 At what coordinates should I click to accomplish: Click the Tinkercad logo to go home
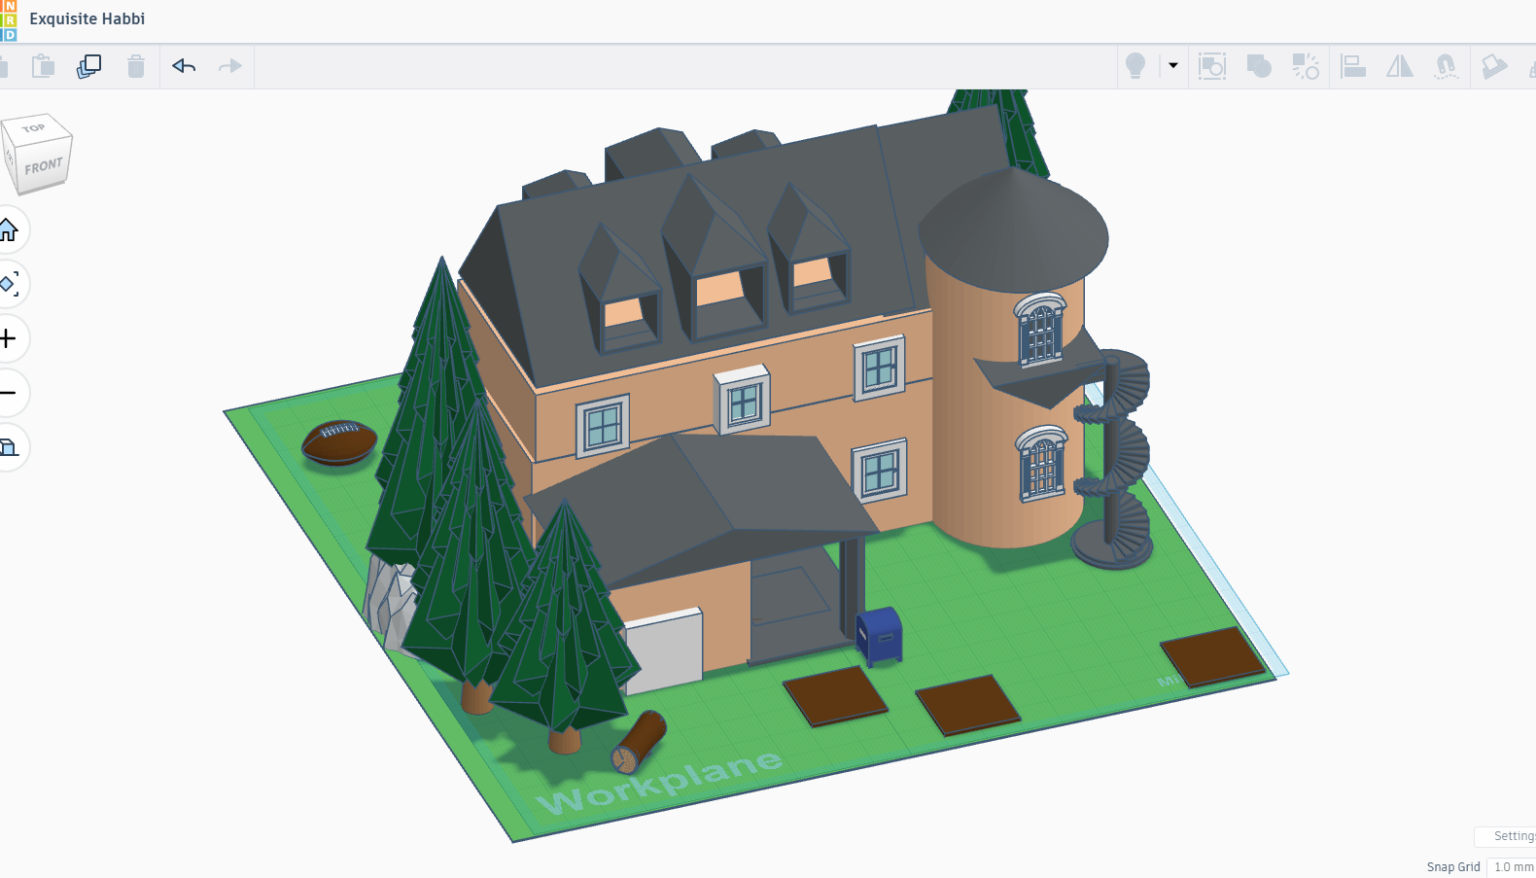[8, 21]
